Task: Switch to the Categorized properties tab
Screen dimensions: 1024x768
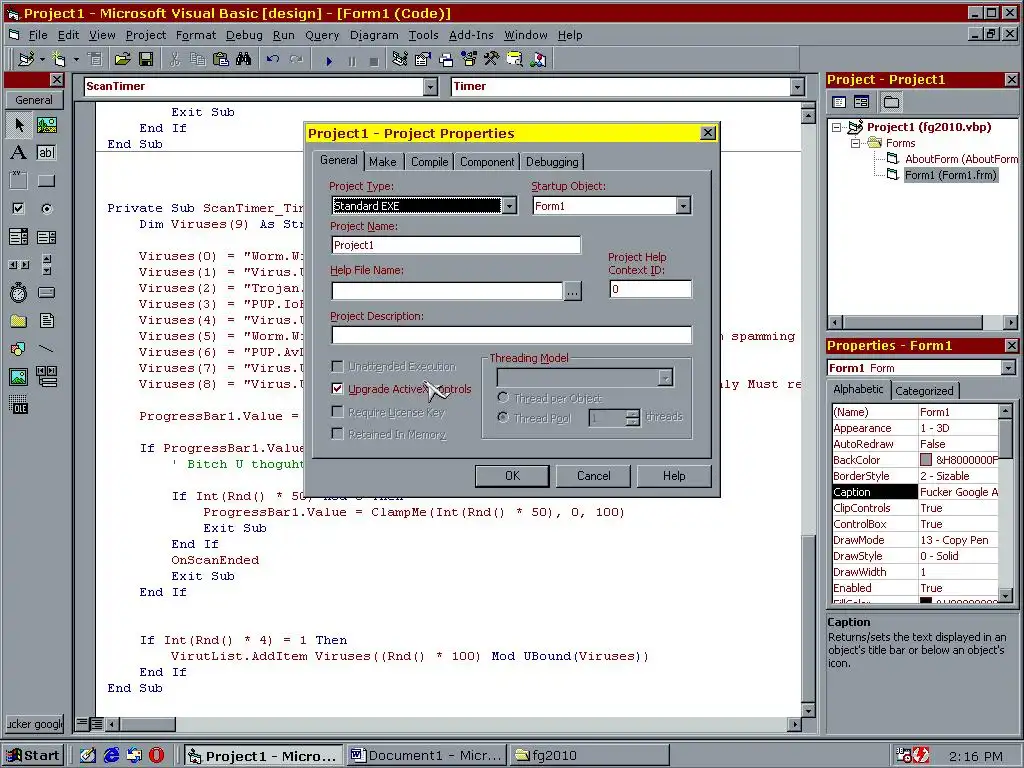Action: click(923, 391)
